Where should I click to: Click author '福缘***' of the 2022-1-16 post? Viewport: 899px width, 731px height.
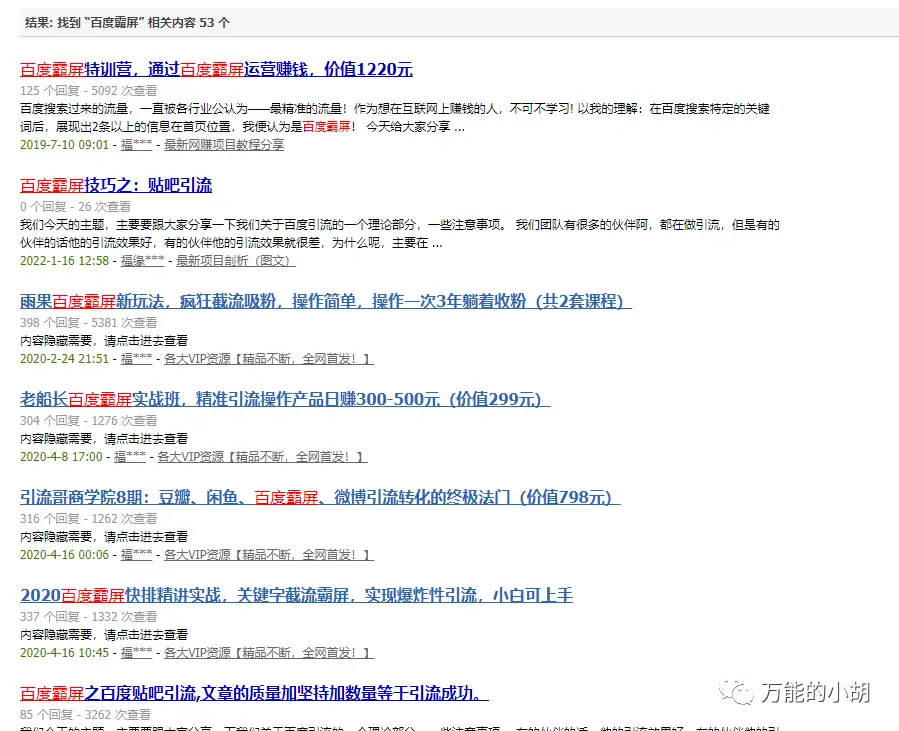click(x=142, y=260)
